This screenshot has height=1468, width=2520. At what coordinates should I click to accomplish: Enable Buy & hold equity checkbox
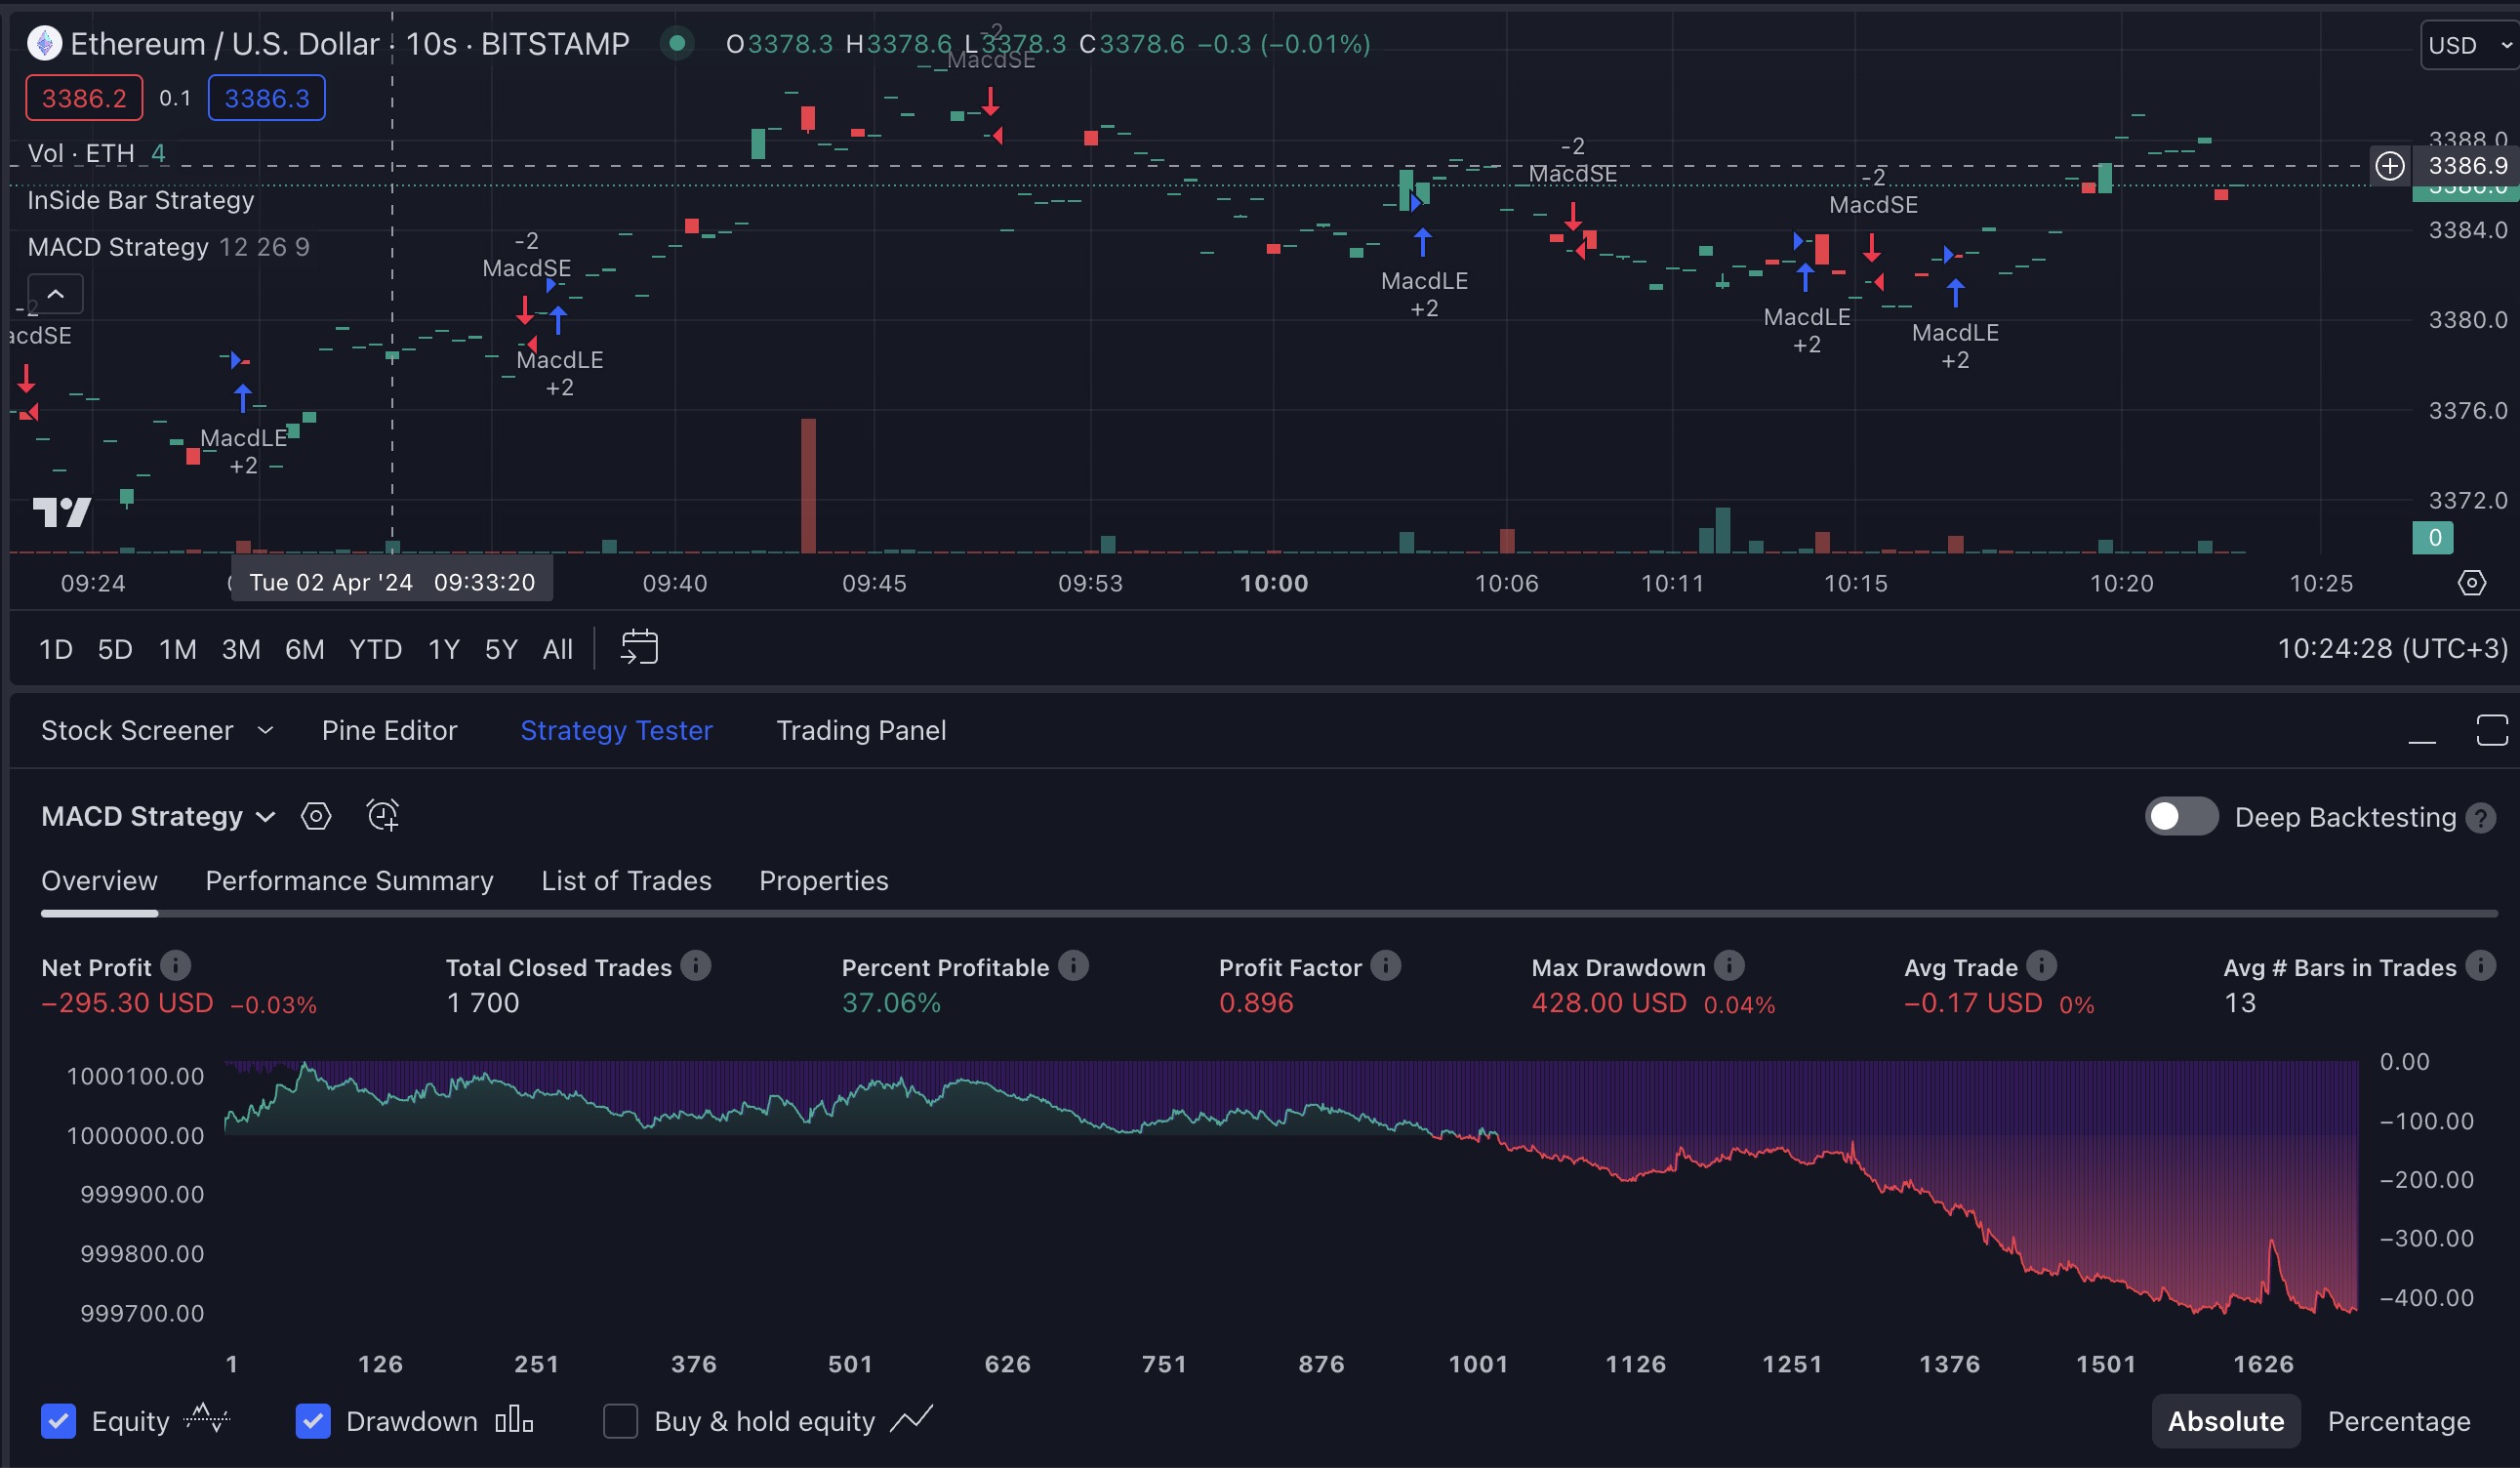click(620, 1421)
